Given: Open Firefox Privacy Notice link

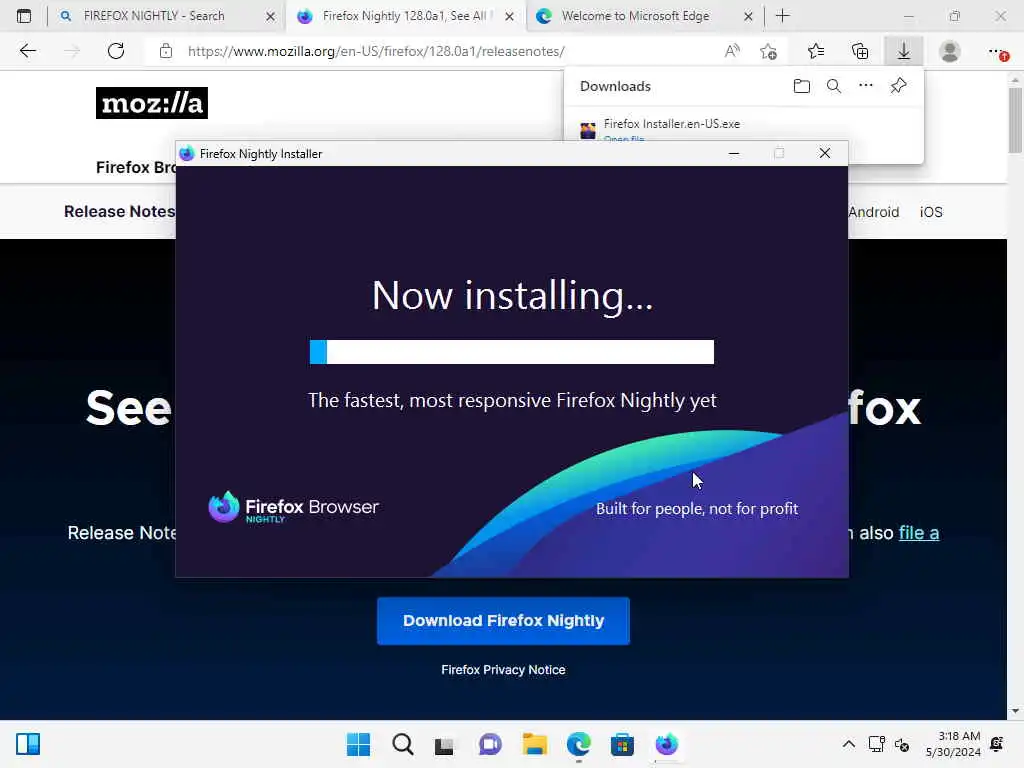Looking at the screenshot, I should [x=504, y=669].
